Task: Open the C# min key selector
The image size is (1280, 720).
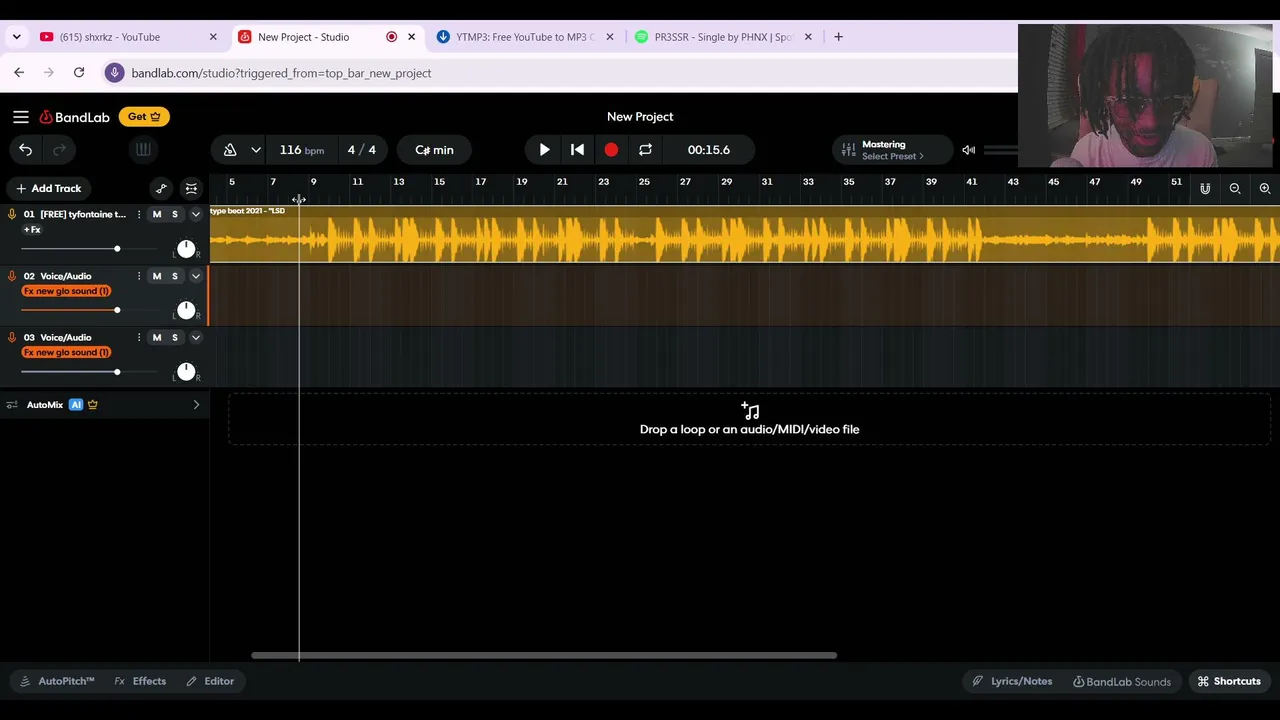Action: pyautogui.click(x=434, y=150)
